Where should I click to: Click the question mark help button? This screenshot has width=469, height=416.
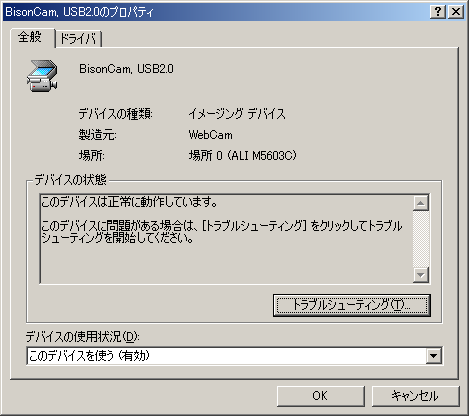pos(438,12)
